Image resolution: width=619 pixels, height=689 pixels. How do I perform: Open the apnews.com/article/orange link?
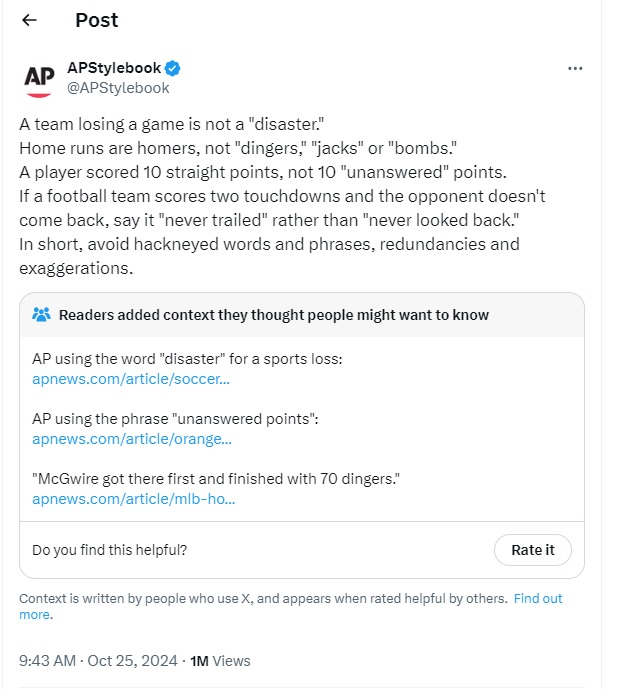tap(132, 438)
